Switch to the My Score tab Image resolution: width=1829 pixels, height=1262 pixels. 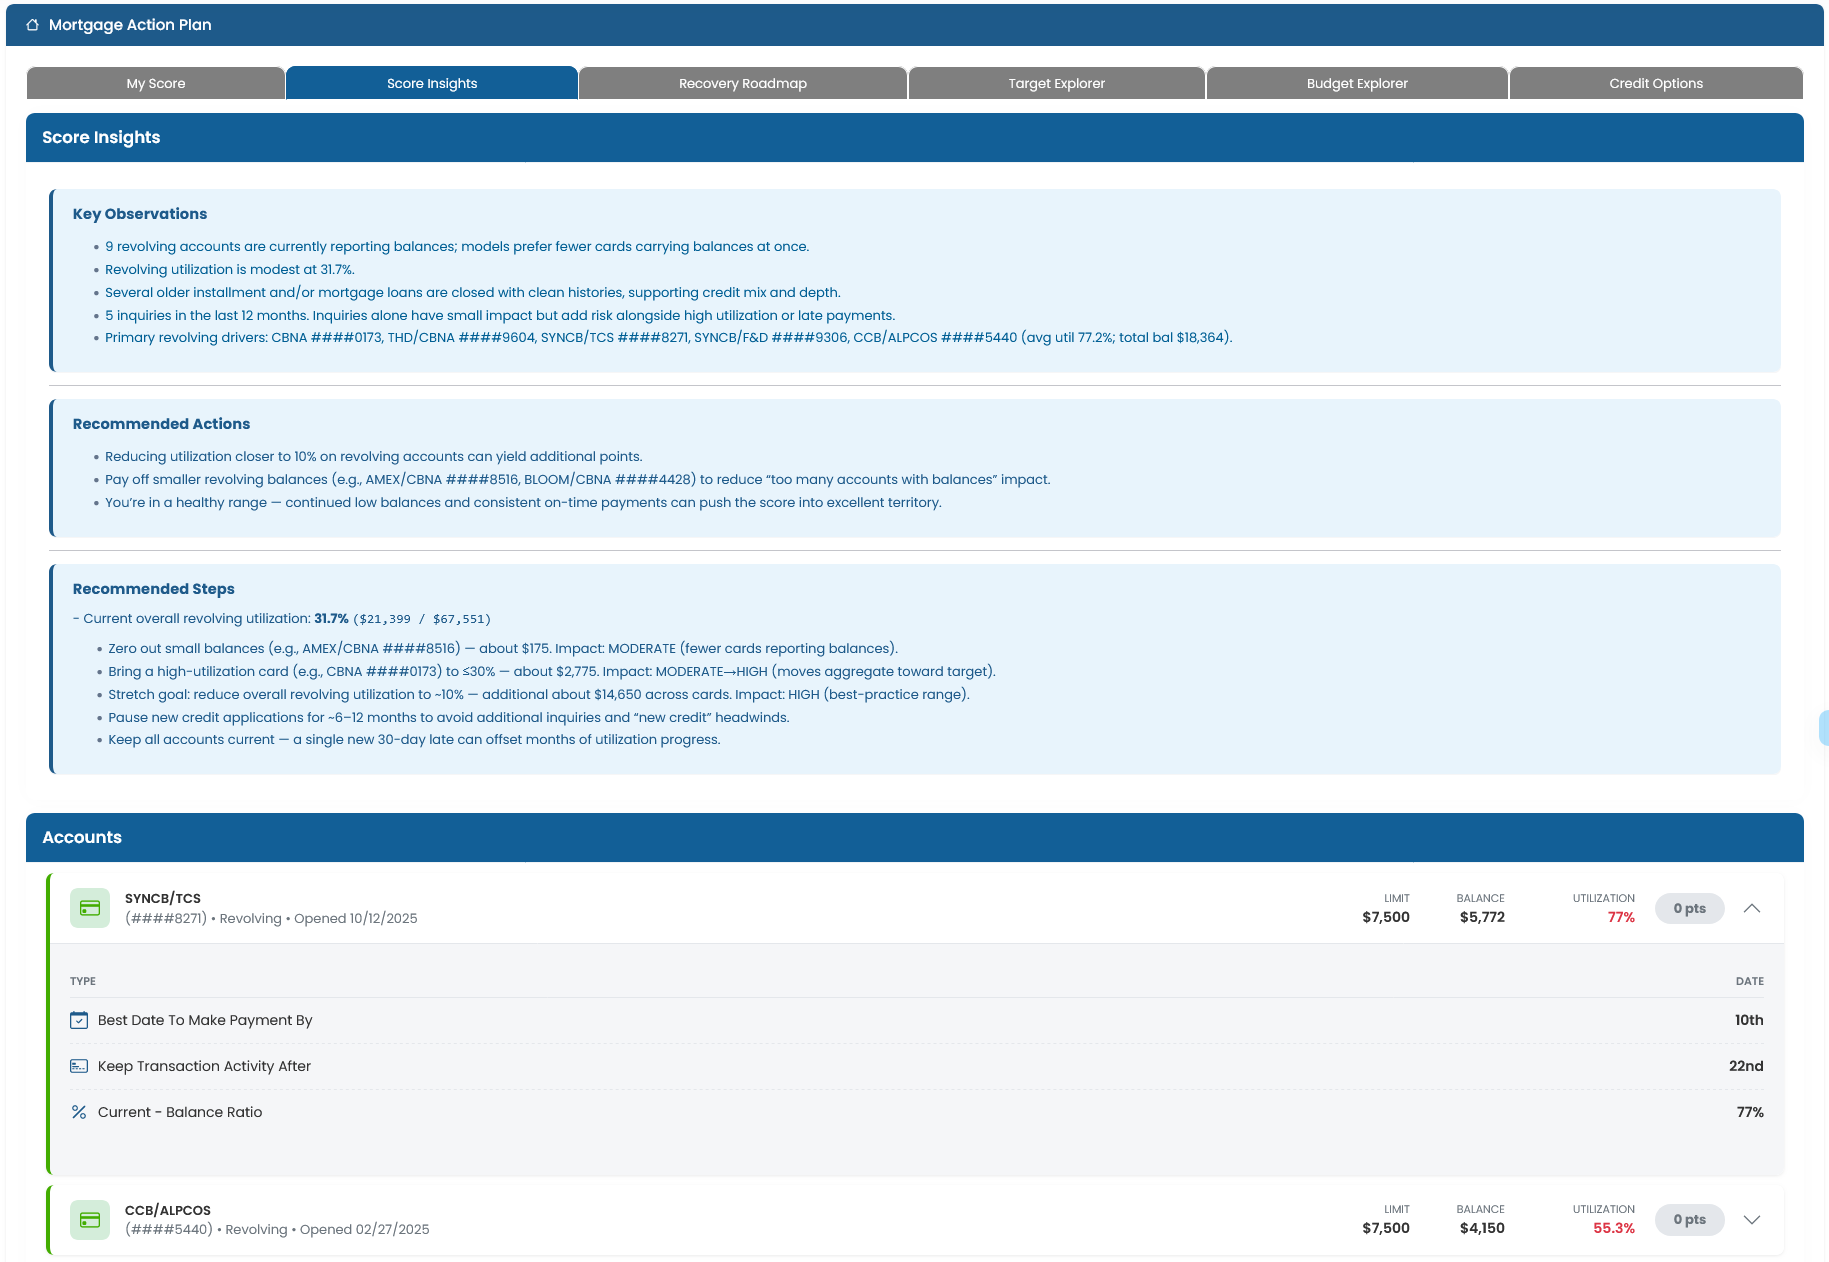click(155, 83)
